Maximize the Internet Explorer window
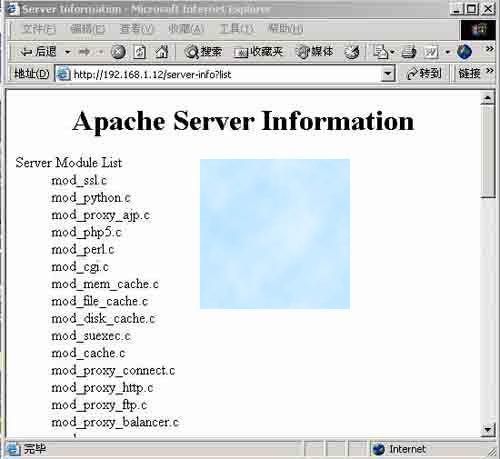This screenshot has height=459, width=500. click(x=471, y=9)
